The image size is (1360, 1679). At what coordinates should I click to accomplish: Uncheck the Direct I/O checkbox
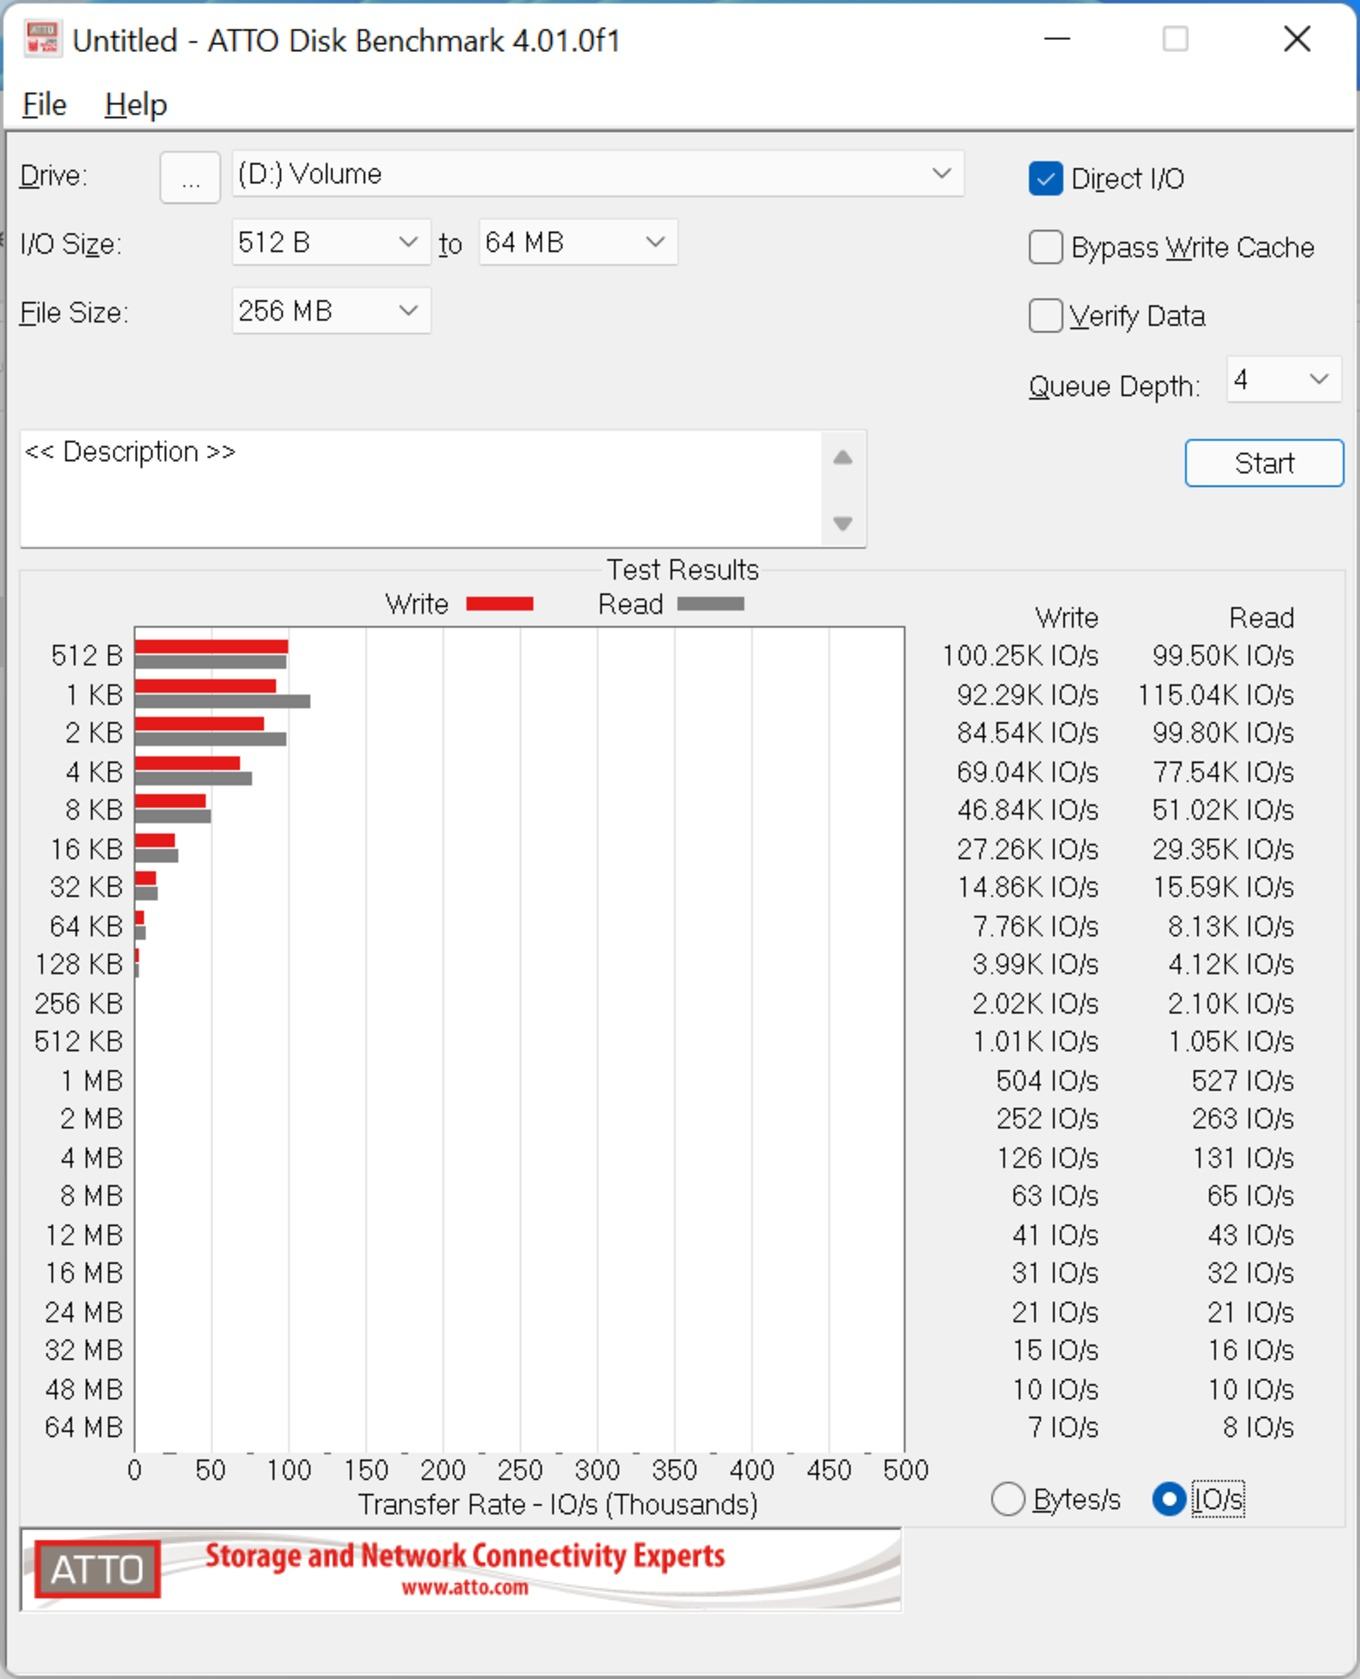[x=1045, y=179]
